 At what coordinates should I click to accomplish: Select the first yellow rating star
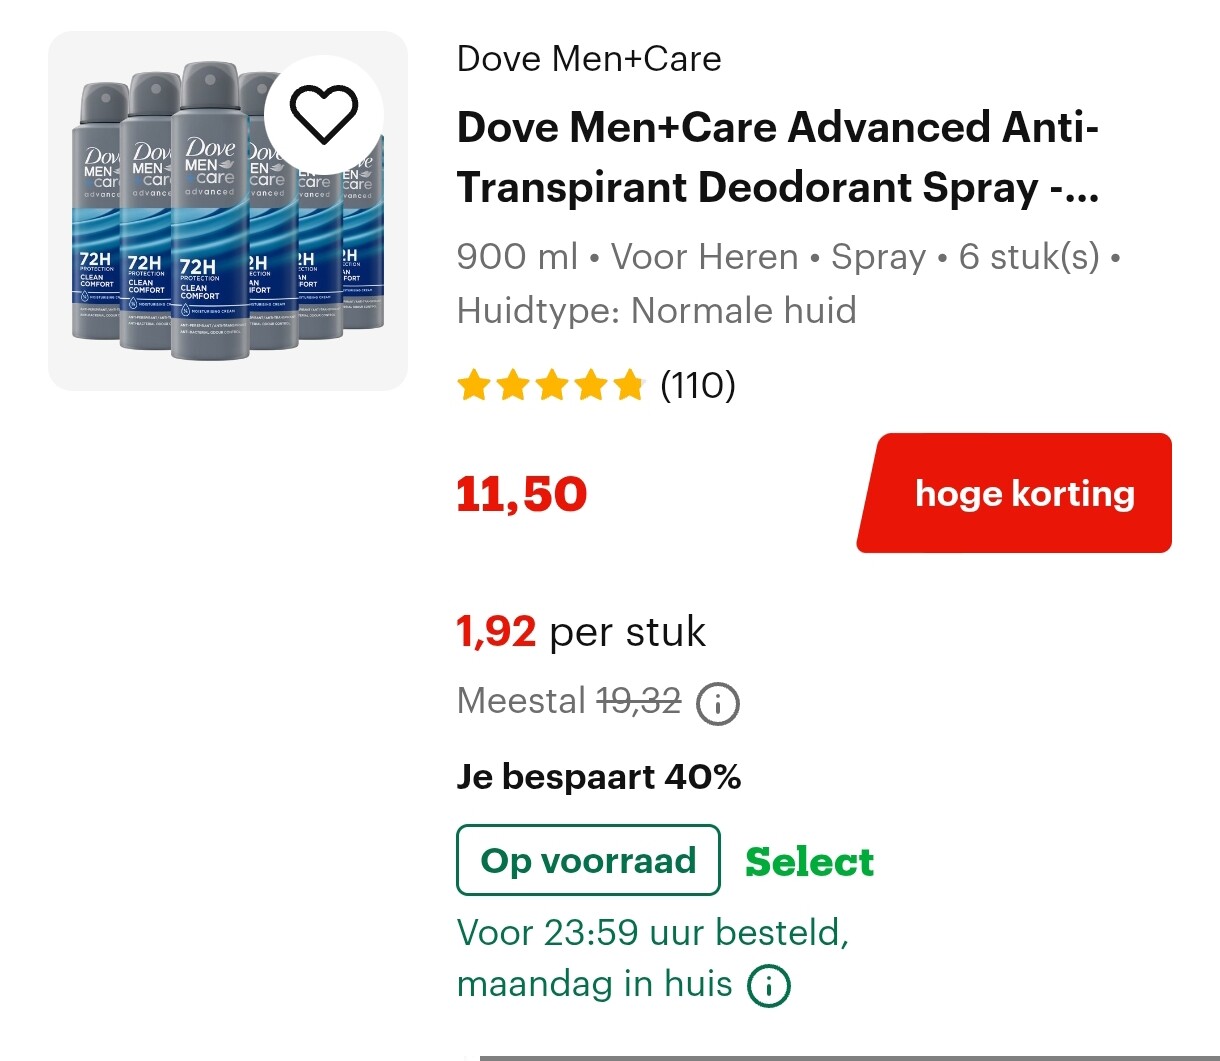coord(473,384)
